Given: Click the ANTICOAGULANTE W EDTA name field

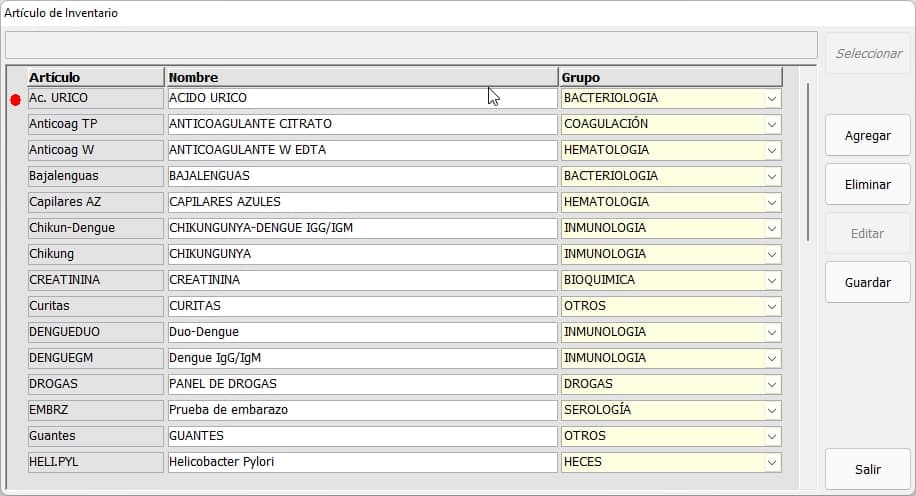Looking at the screenshot, I should [x=362, y=150].
